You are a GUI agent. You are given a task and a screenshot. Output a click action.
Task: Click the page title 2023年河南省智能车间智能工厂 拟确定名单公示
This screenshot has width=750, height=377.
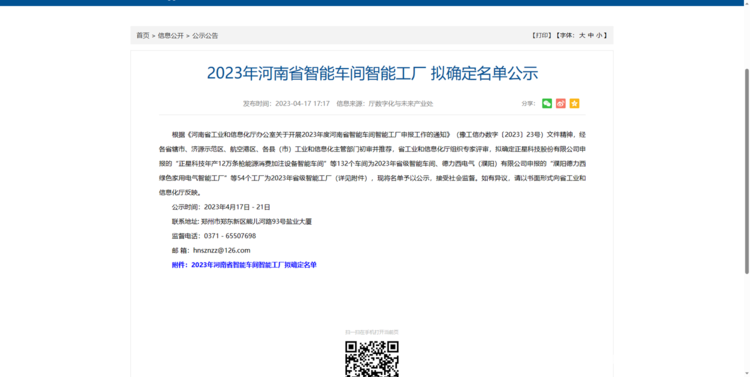pyautogui.click(x=373, y=73)
